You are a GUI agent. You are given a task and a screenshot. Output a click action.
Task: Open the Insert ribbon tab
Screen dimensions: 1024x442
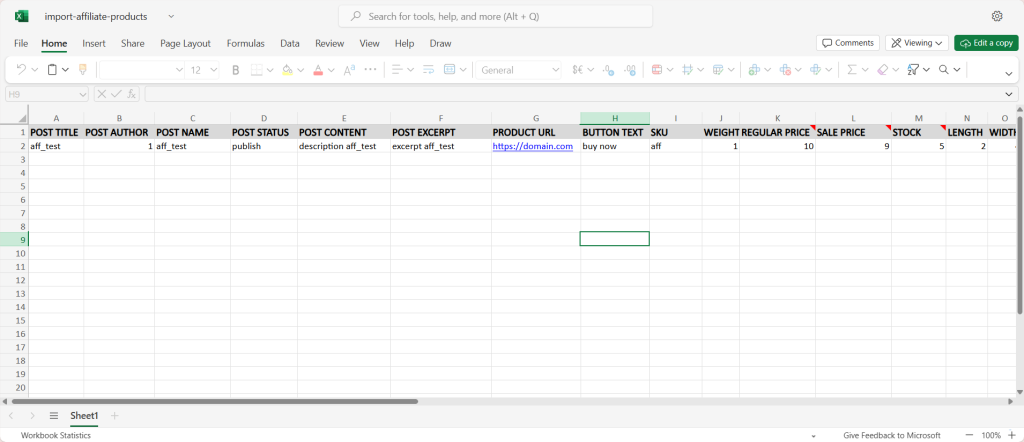coord(94,44)
